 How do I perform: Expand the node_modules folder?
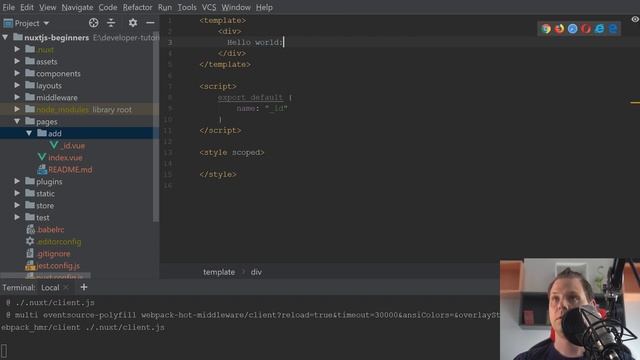coord(17,109)
